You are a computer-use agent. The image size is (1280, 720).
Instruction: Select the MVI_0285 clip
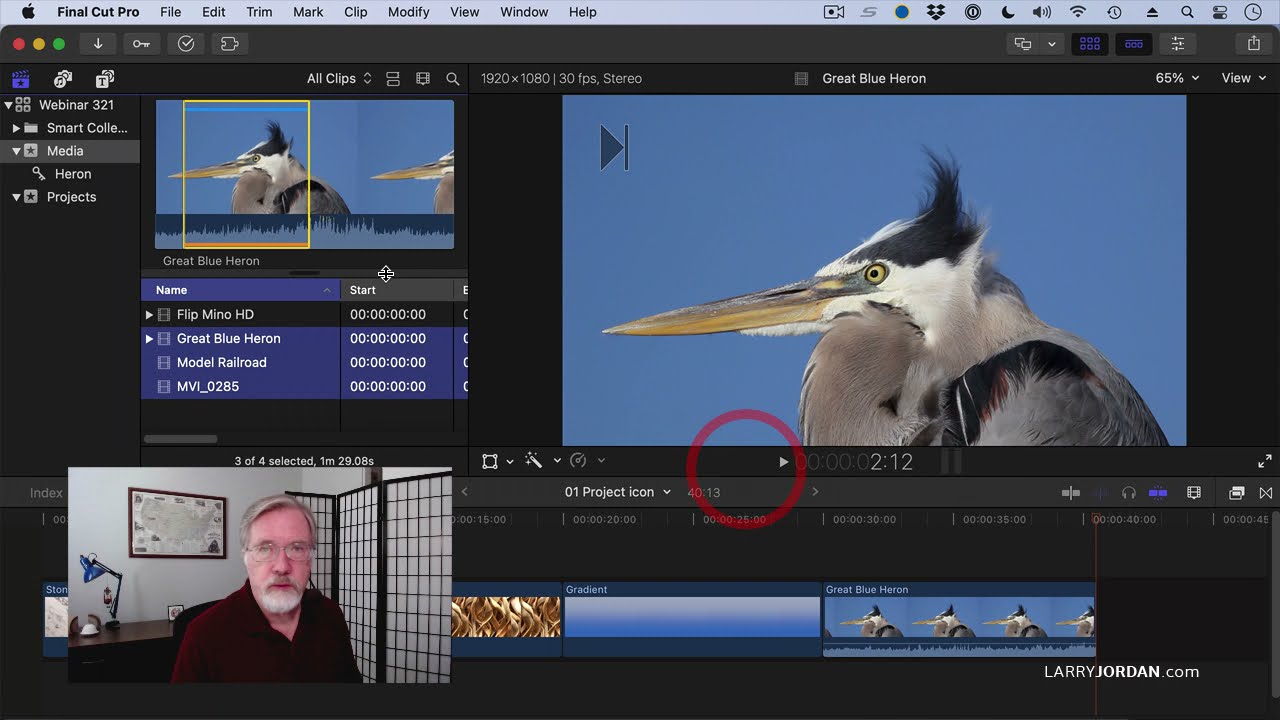[207, 386]
